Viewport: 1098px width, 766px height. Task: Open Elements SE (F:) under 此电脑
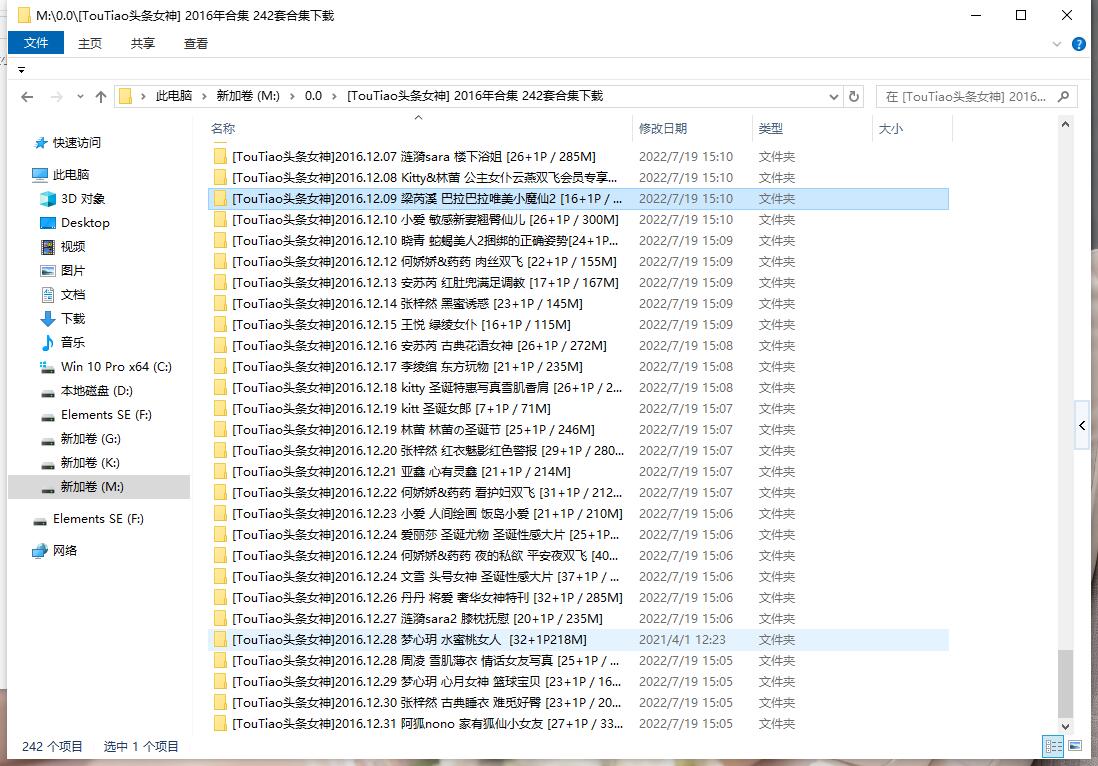tap(106, 415)
